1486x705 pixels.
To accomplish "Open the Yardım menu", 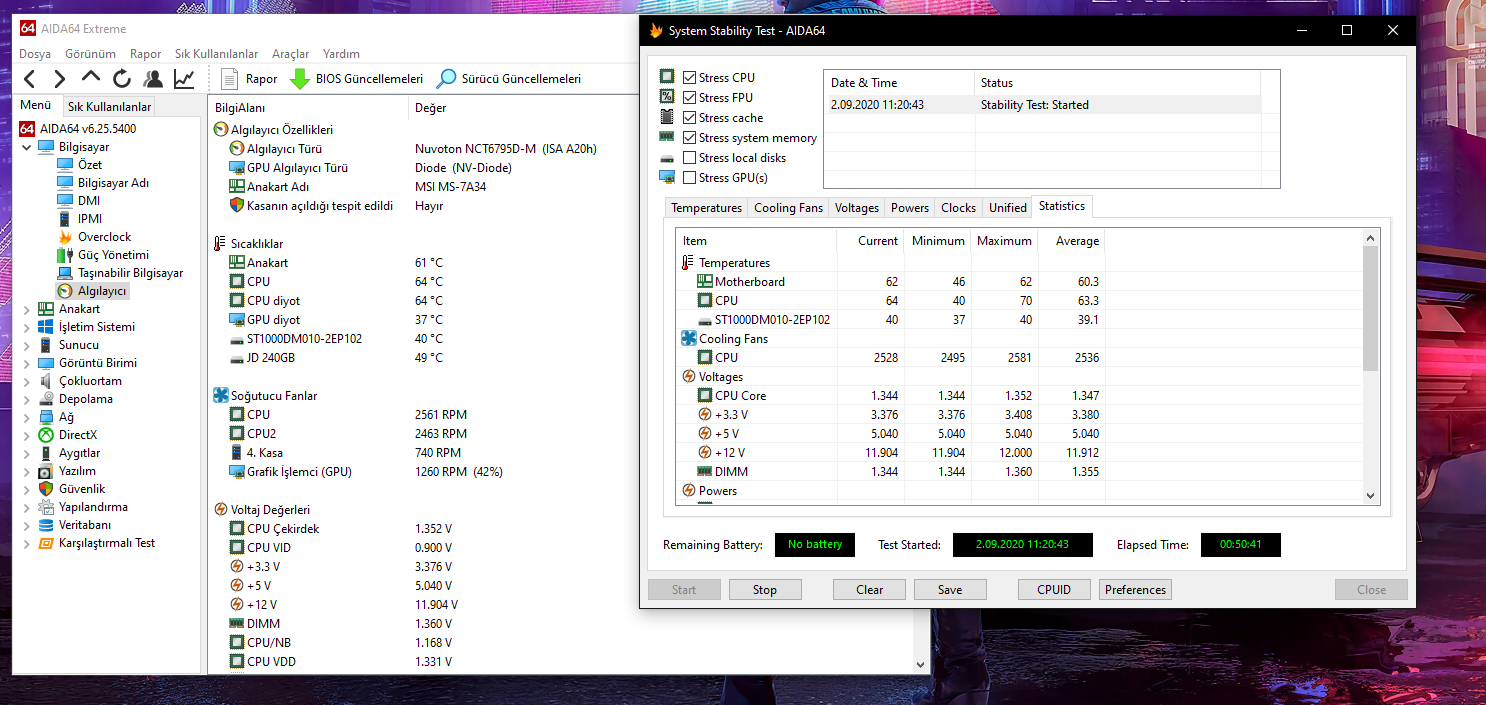I will [341, 54].
